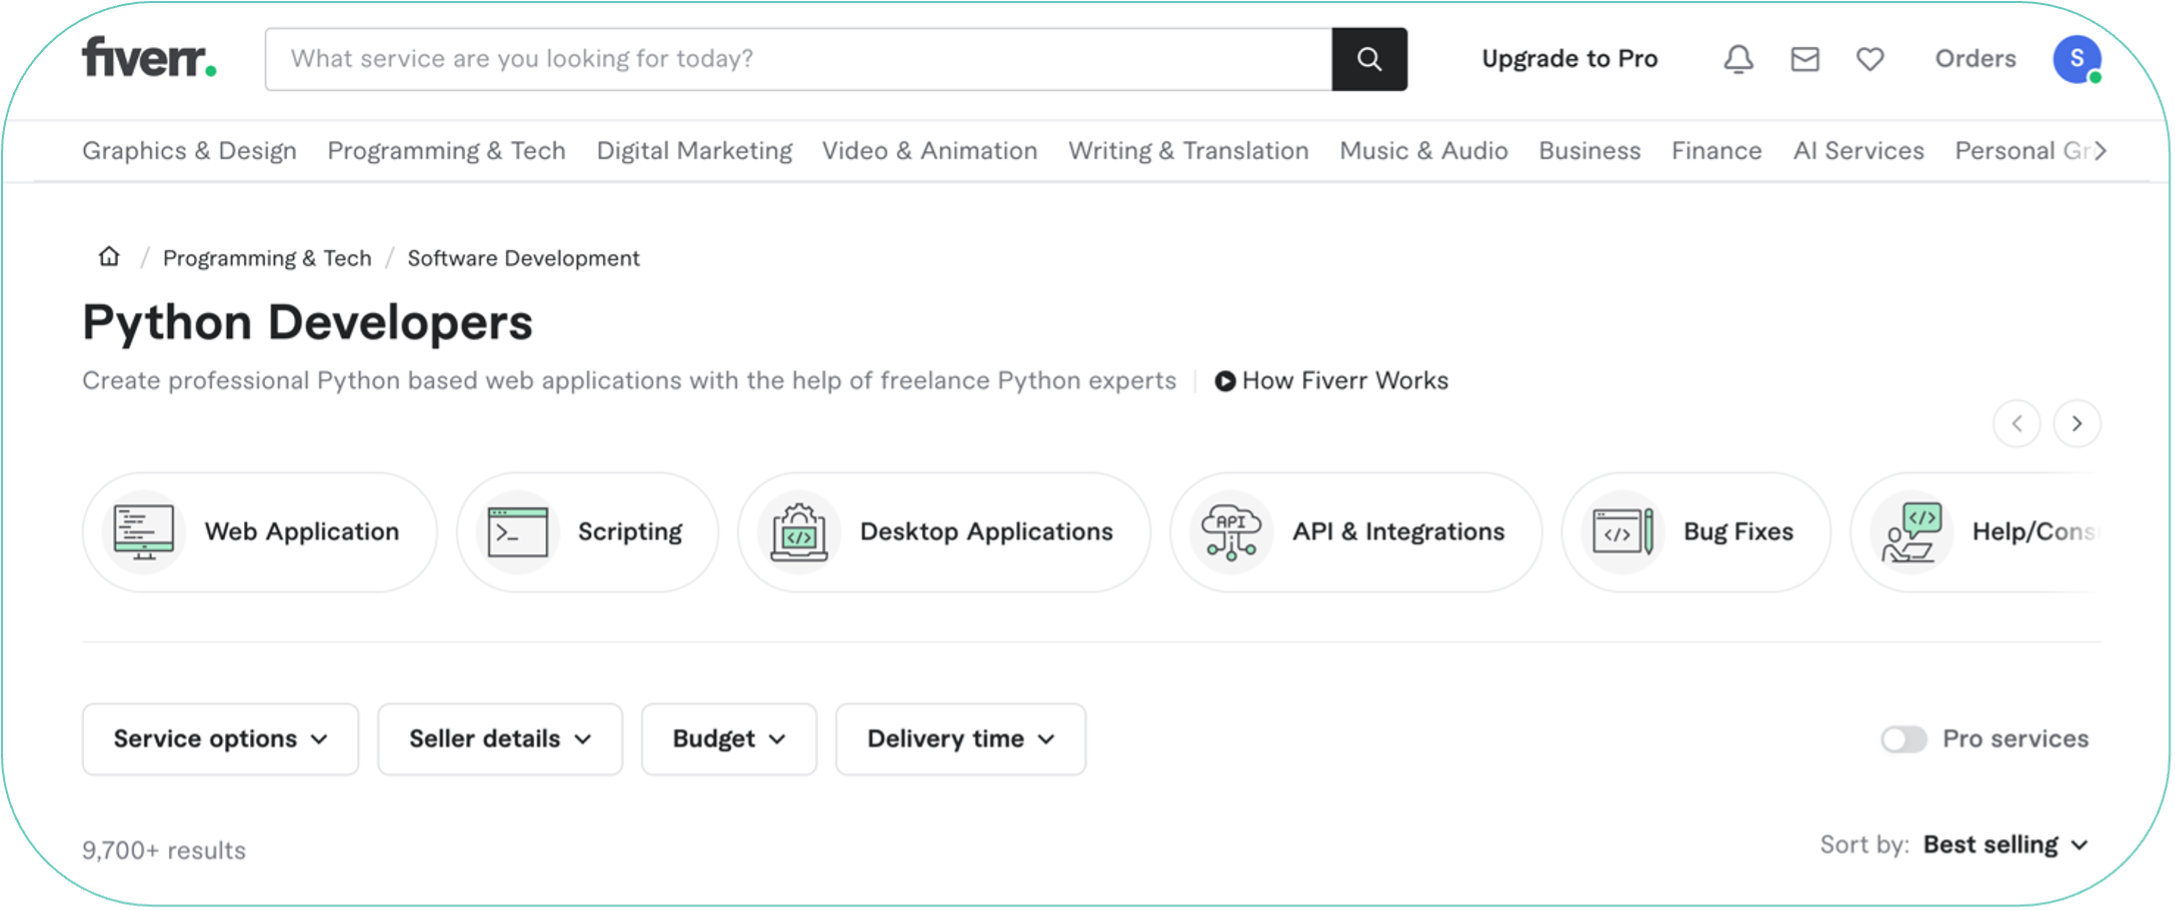Click the search magnifier button
The height and width of the screenshot is (910, 2175).
pos(1369,59)
